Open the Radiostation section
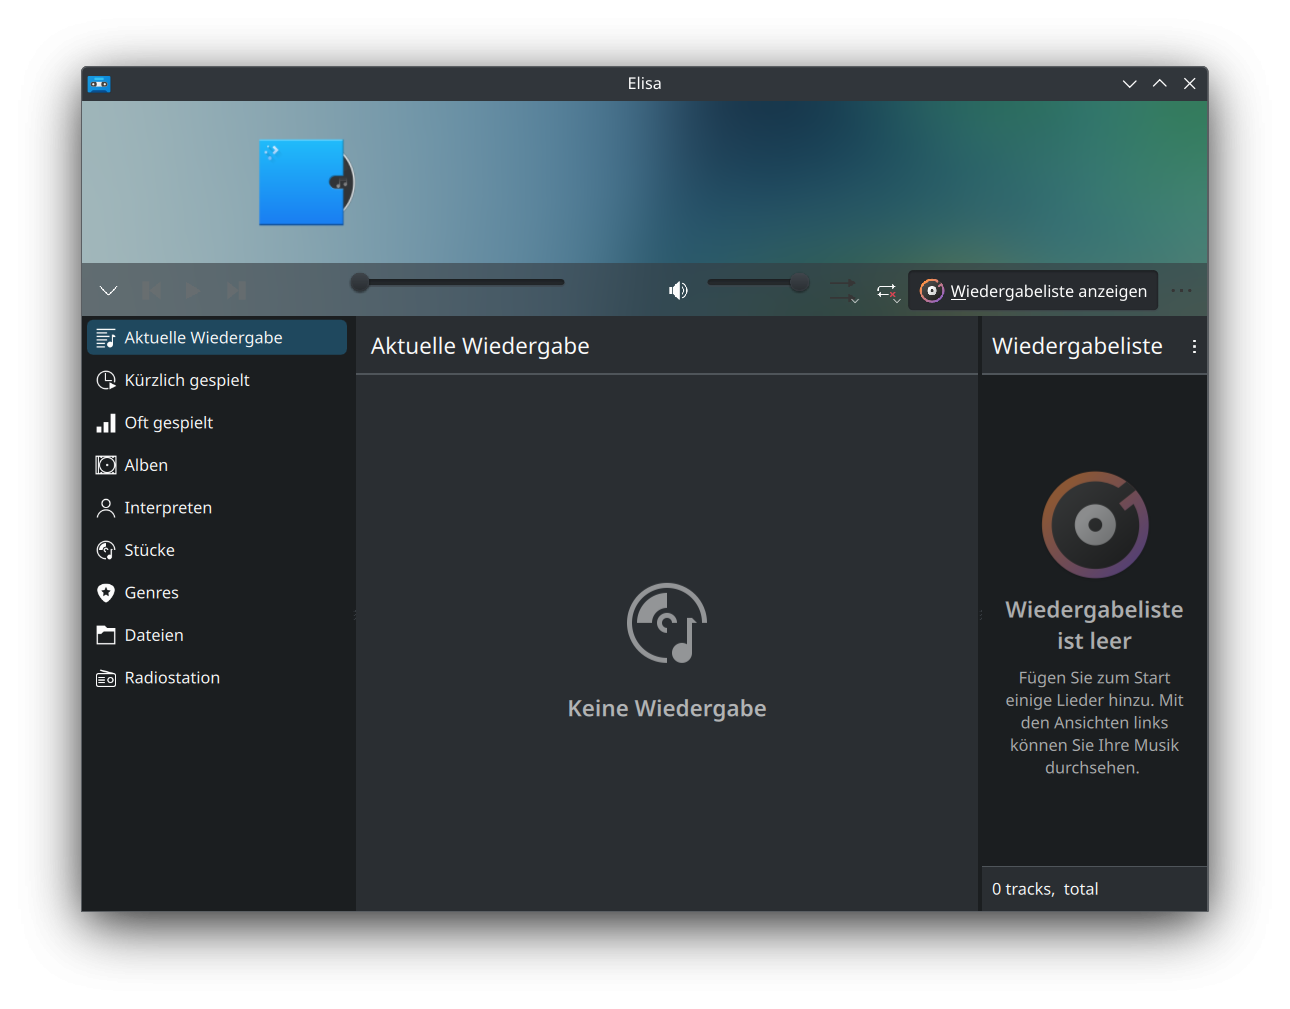The image size is (1290, 1009). 172,678
